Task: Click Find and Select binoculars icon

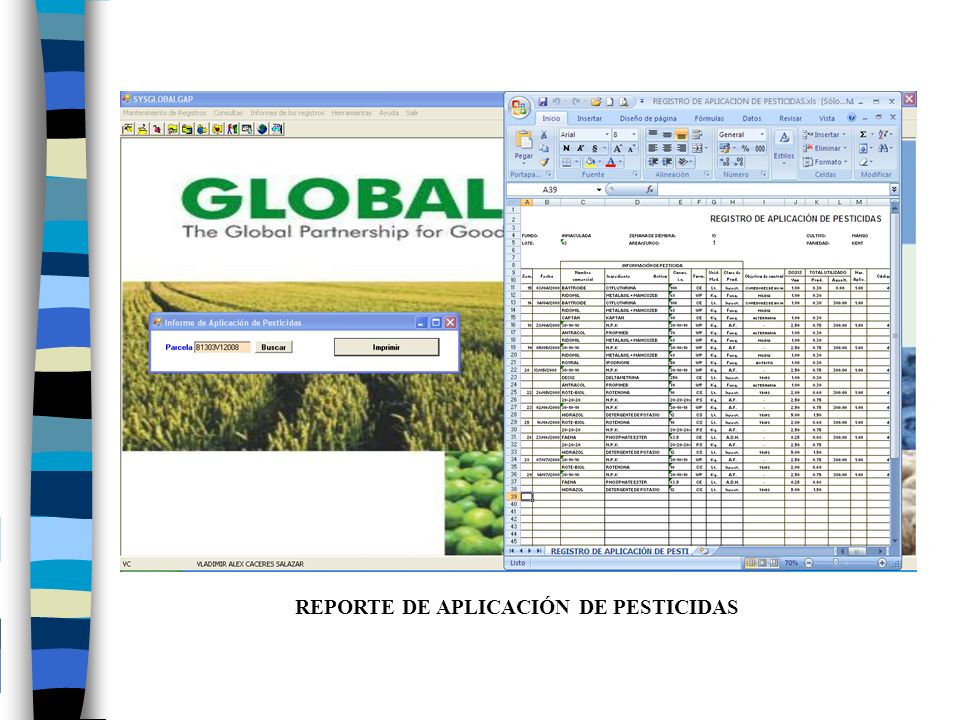Action: point(883,148)
